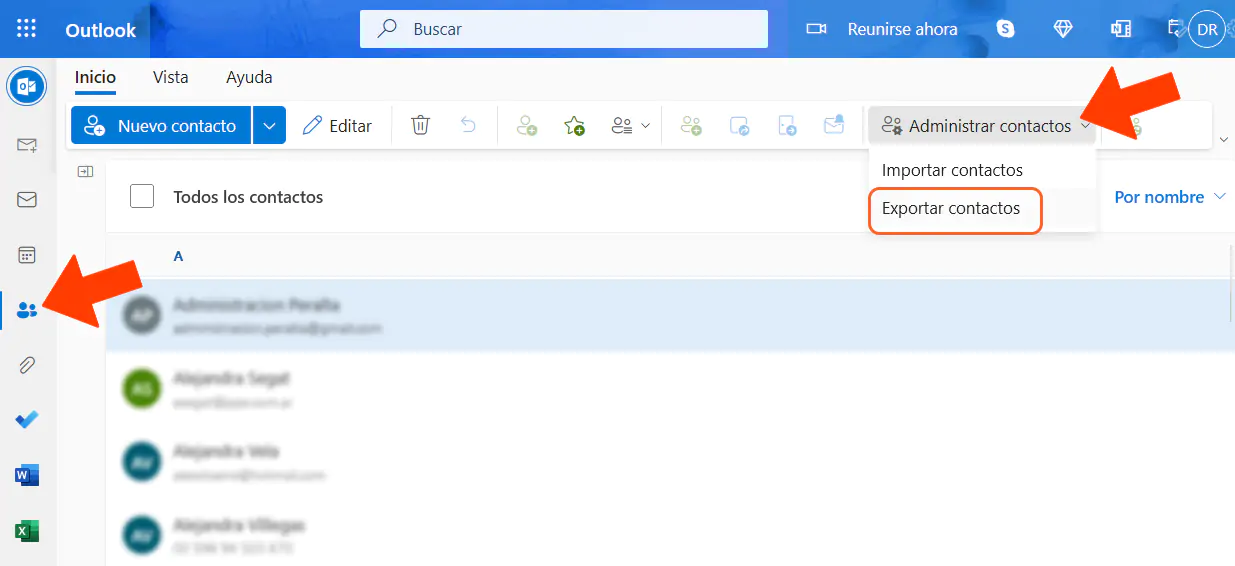The image size is (1235, 566).
Task: Click the Editar button
Action: click(x=338, y=126)
